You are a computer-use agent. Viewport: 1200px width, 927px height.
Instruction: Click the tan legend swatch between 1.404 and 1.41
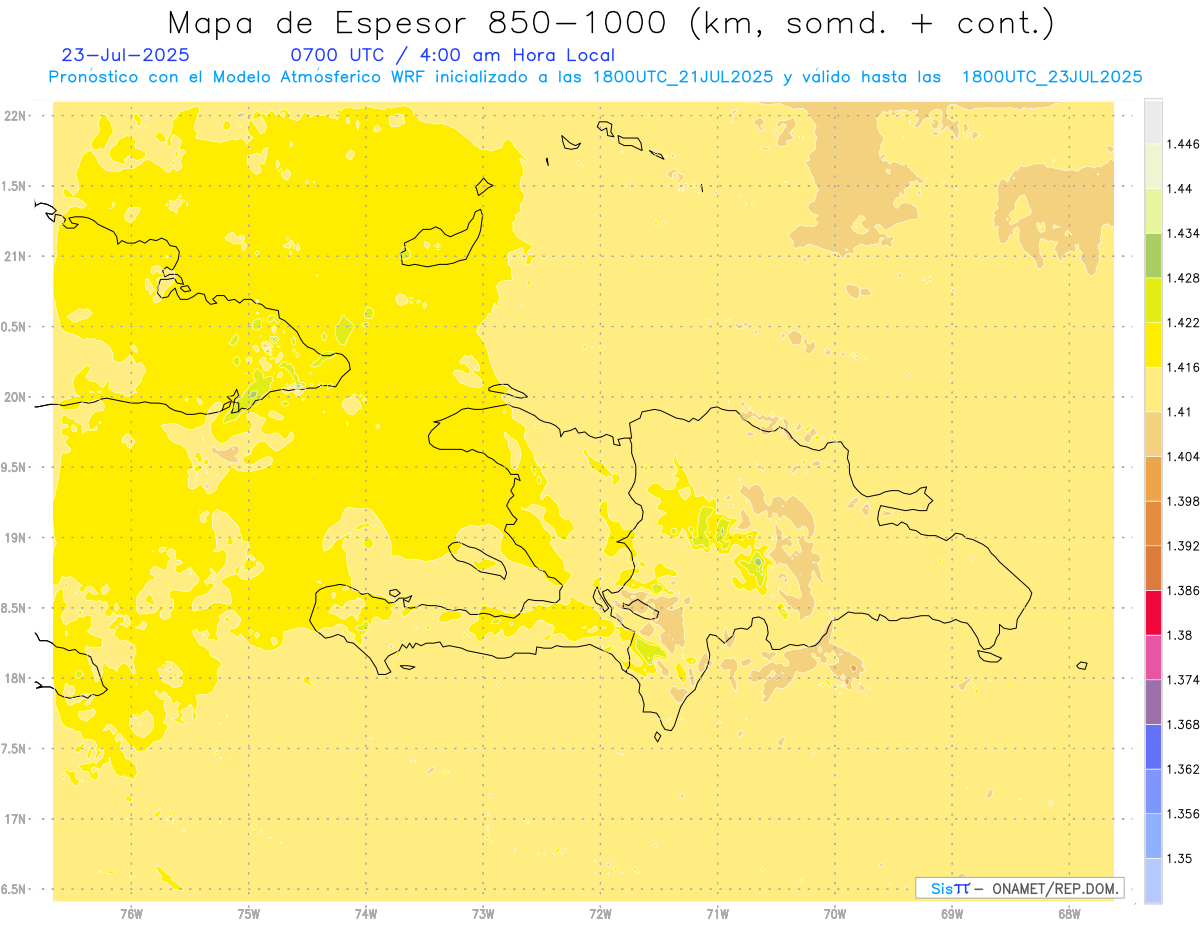pos(1153,433)
